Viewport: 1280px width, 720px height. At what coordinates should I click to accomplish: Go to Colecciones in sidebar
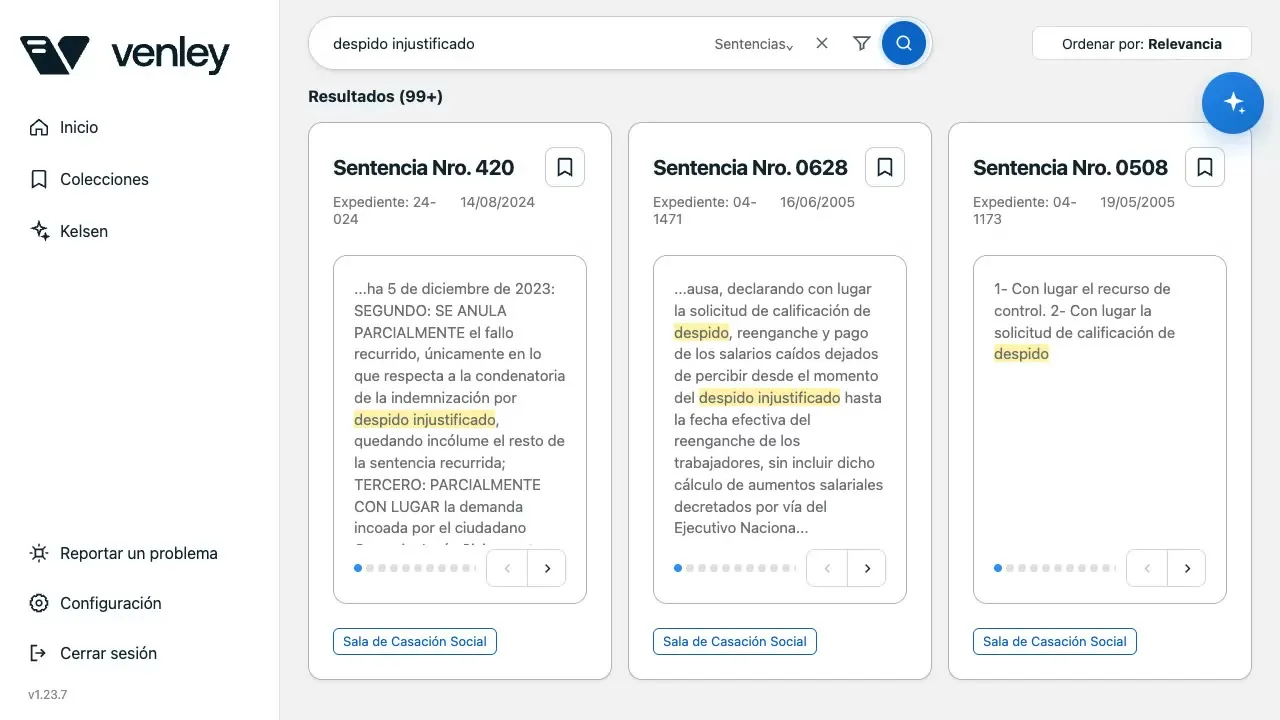pos(90,179)
